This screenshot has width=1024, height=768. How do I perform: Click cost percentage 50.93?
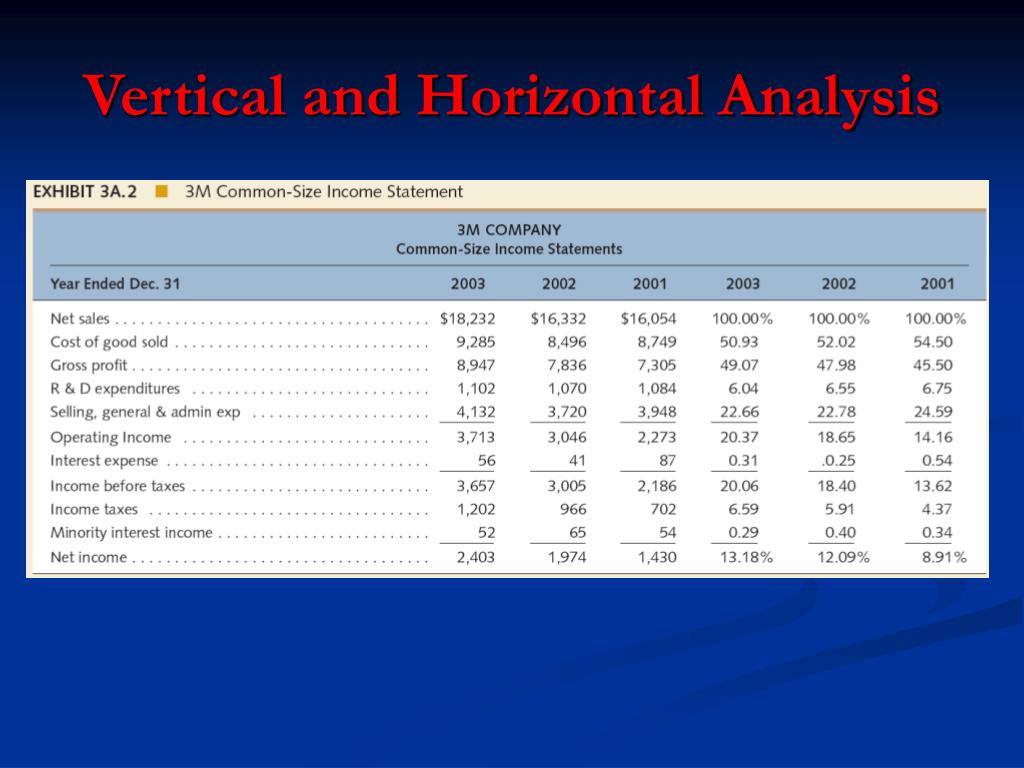click(x=739, y=342)
